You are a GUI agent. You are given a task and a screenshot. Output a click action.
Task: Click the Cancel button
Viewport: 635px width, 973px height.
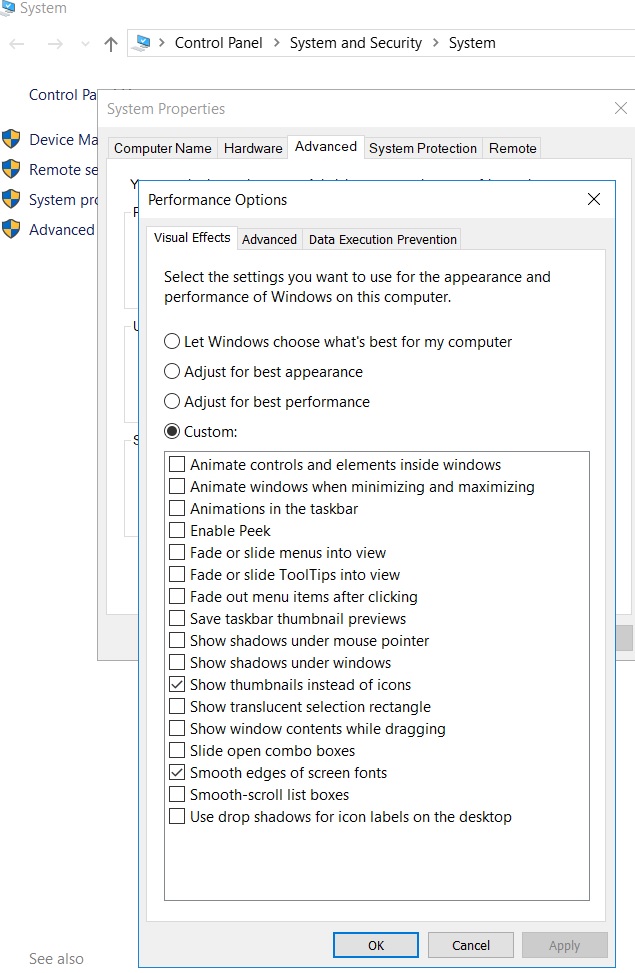[x=471, y=945]
